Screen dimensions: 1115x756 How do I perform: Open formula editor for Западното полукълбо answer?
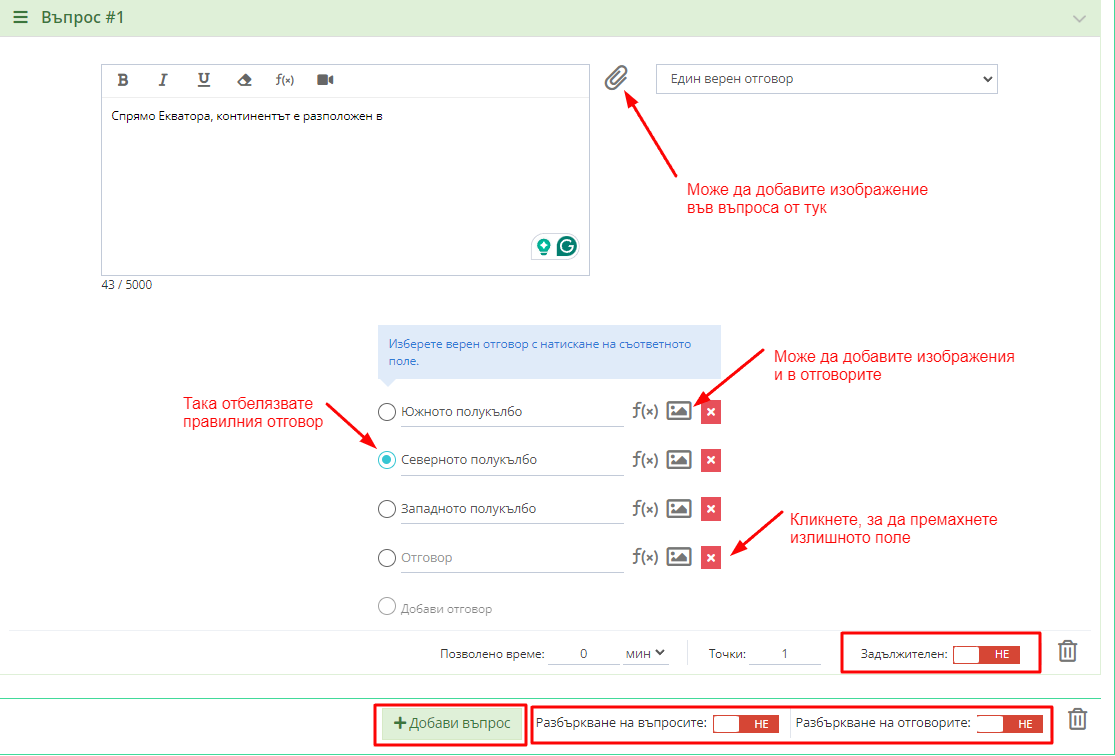point(645,509)
